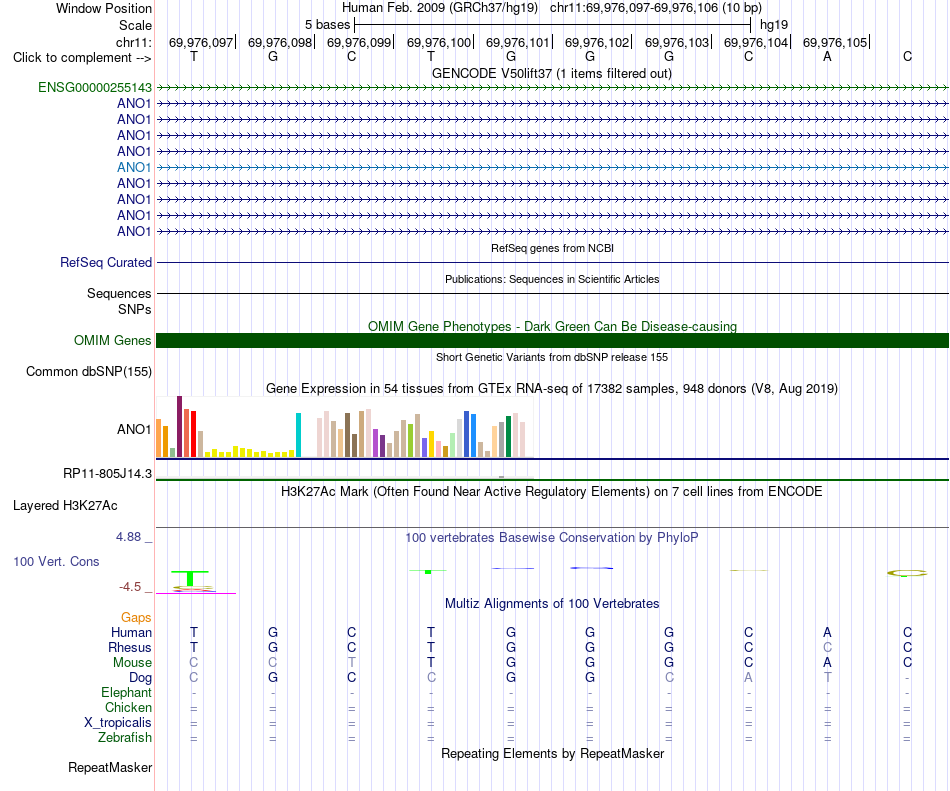Select the Layered H3K27Ac track label

tap(65, 505)
